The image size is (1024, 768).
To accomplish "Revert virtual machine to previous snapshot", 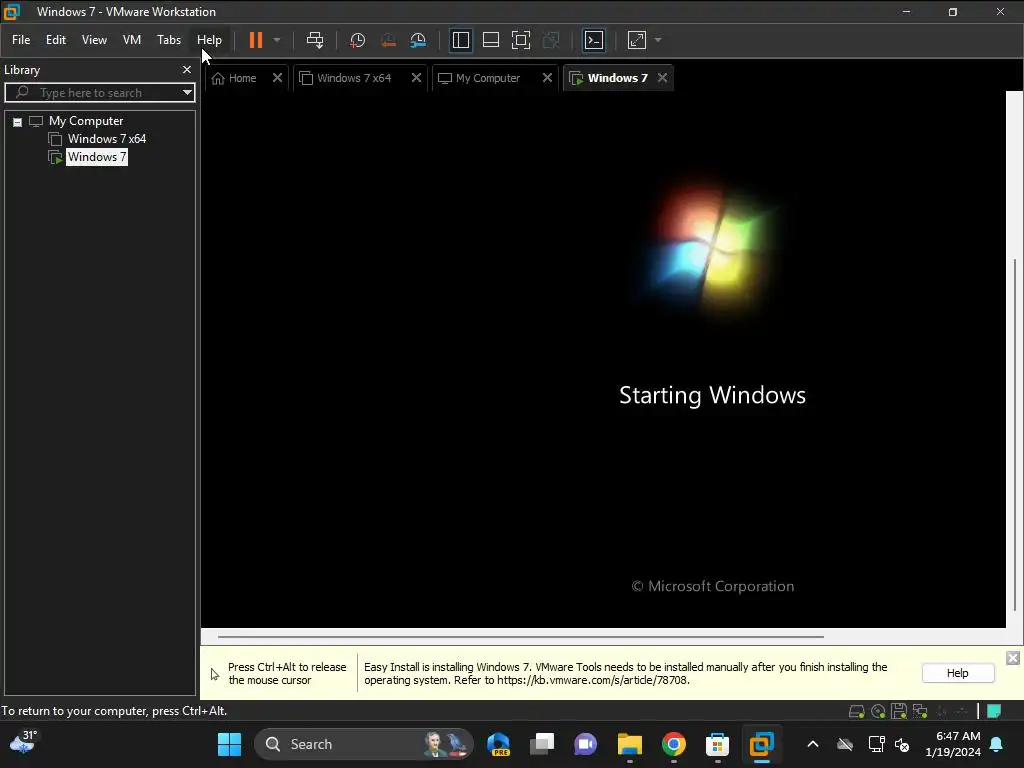I will coord(388,40).
